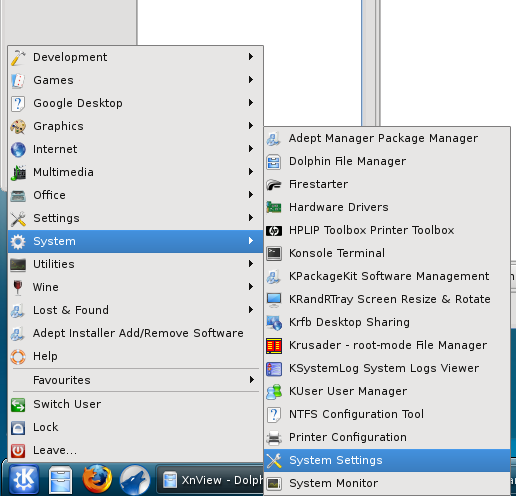The height and width of the screenshot is (497, 516).
Task: Click the Krfb Desktop Sharing icon
Action: coord(274,322)
